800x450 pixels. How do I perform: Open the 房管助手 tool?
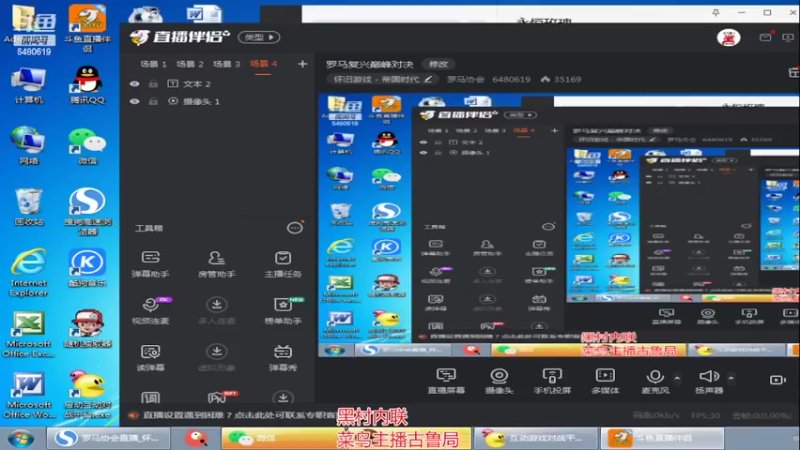[216, 264]
